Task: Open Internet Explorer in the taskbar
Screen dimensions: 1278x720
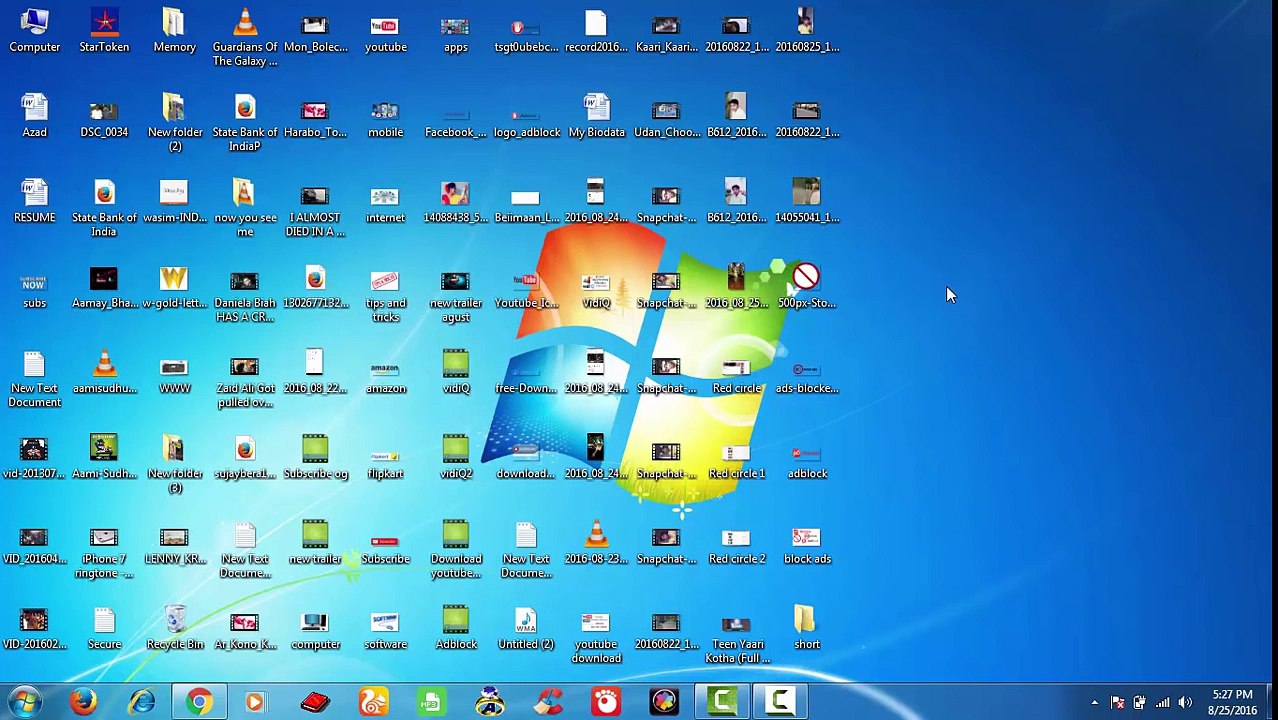Action: pos(141,702)
